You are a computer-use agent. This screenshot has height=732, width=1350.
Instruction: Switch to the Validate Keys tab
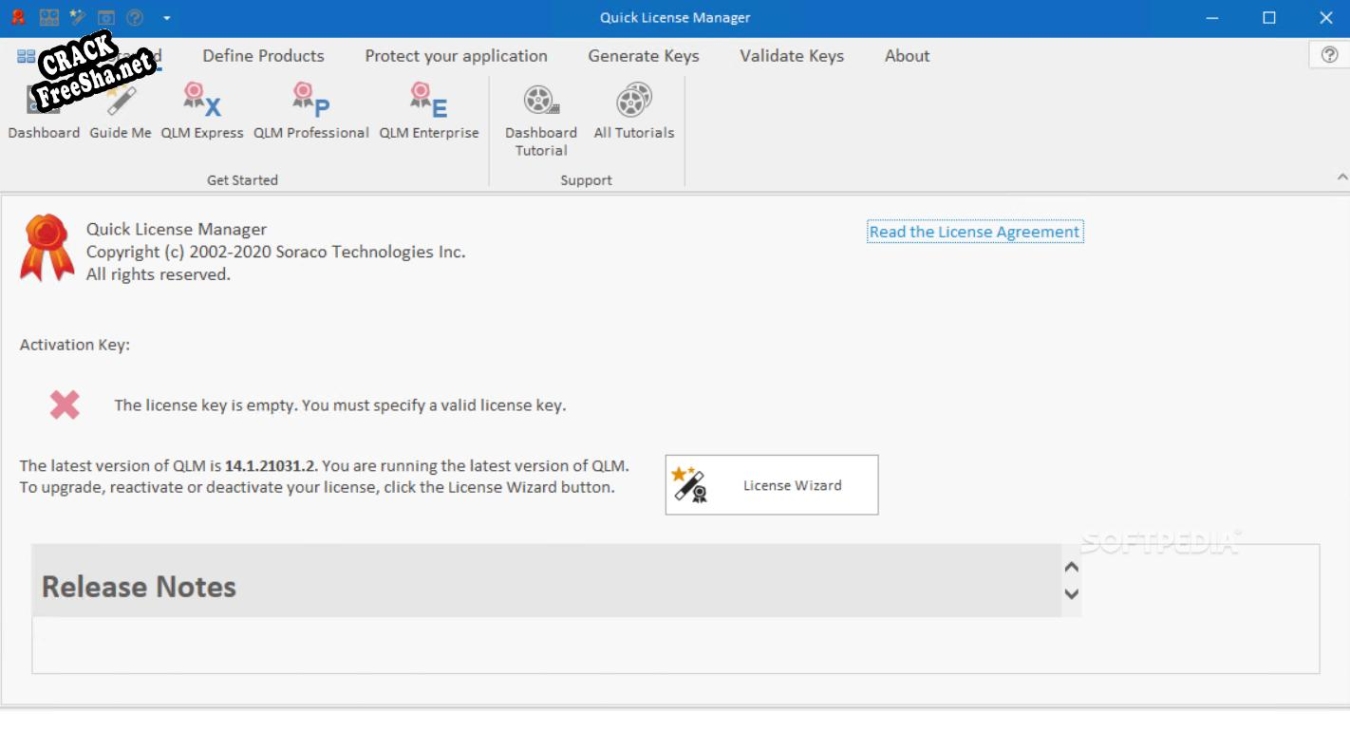(791, 56)
